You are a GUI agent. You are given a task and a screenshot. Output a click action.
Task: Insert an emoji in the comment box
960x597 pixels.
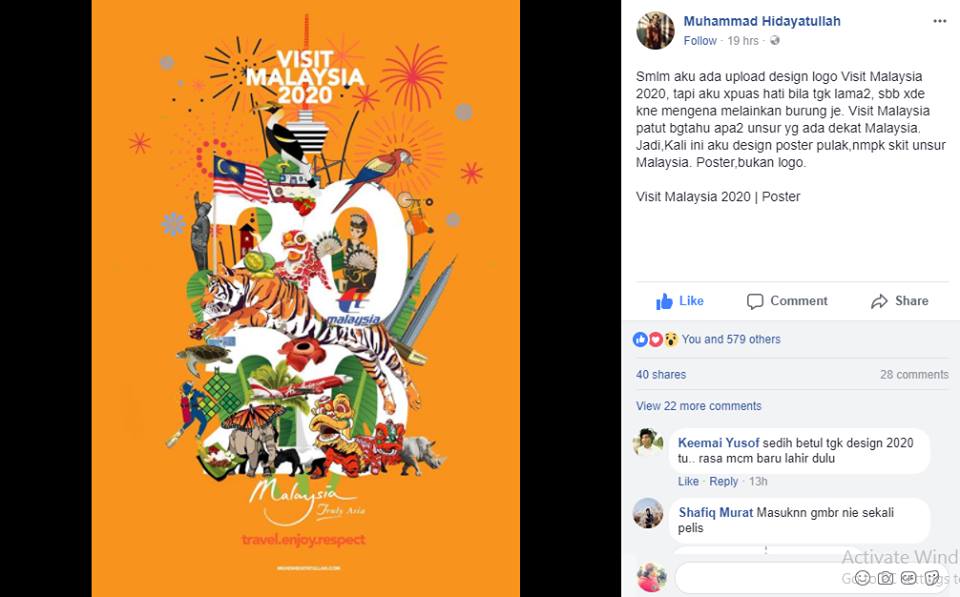coord(862,577)
